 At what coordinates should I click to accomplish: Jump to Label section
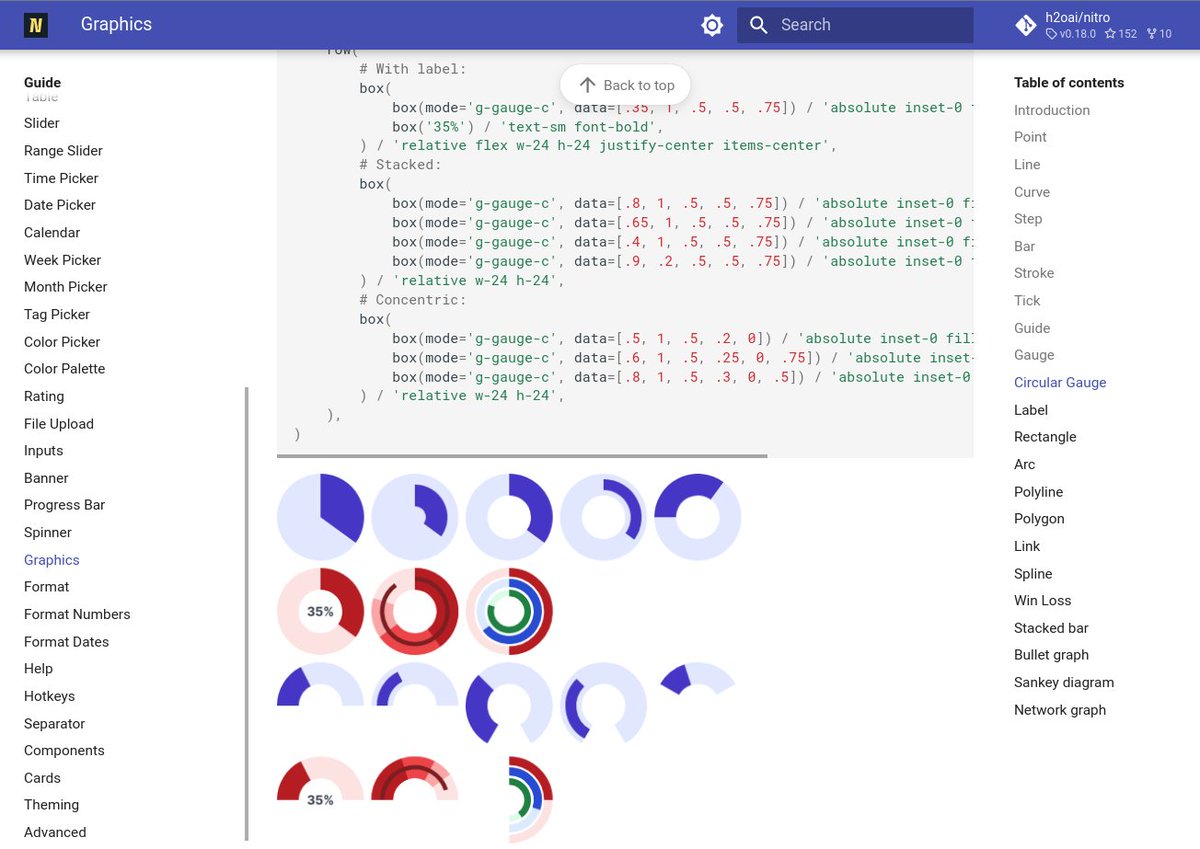pos(1031,410)
